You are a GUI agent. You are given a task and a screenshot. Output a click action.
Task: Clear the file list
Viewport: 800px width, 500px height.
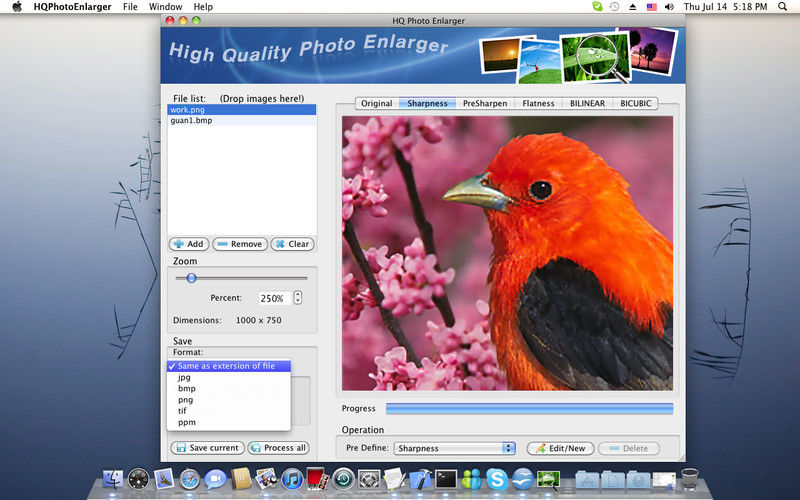(x=292, y=244)
